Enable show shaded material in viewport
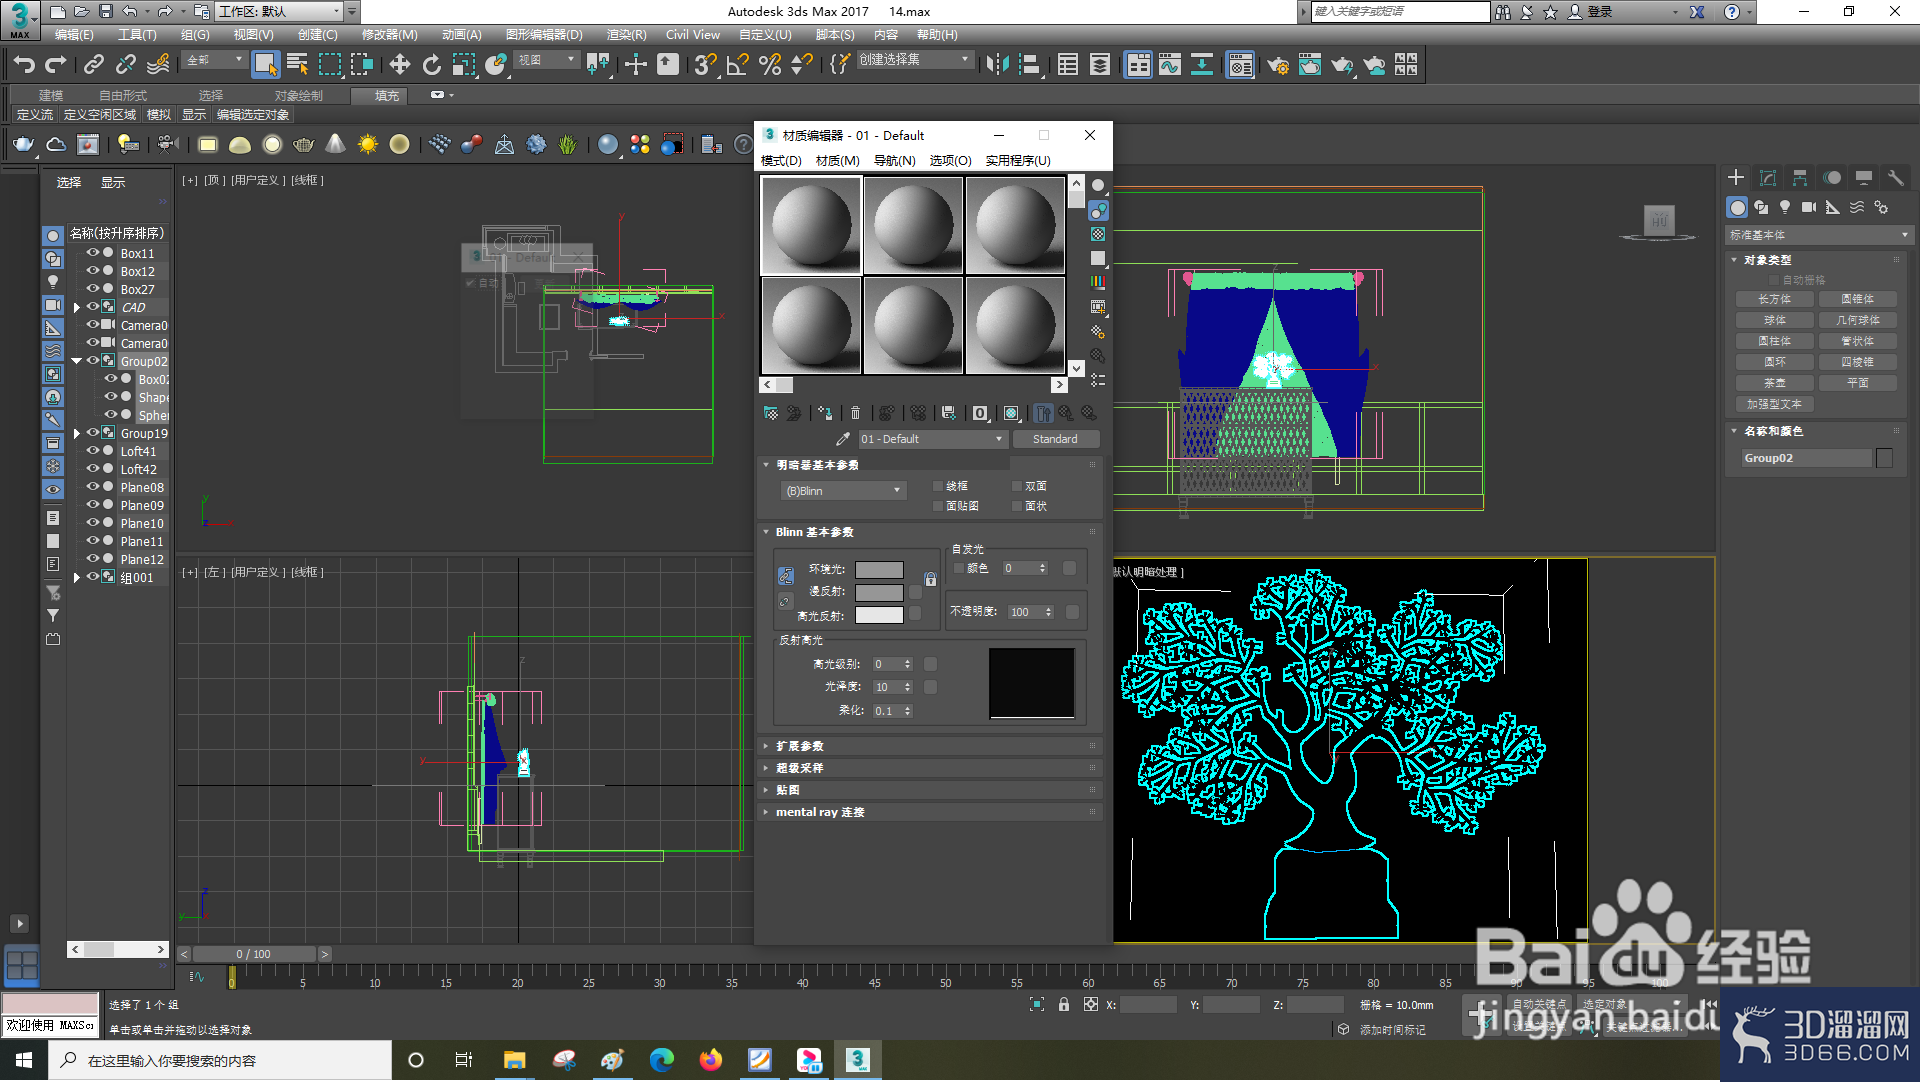Image resolution: width=1920 pixels, height=1082 pixels. [x=1011, y=412]
